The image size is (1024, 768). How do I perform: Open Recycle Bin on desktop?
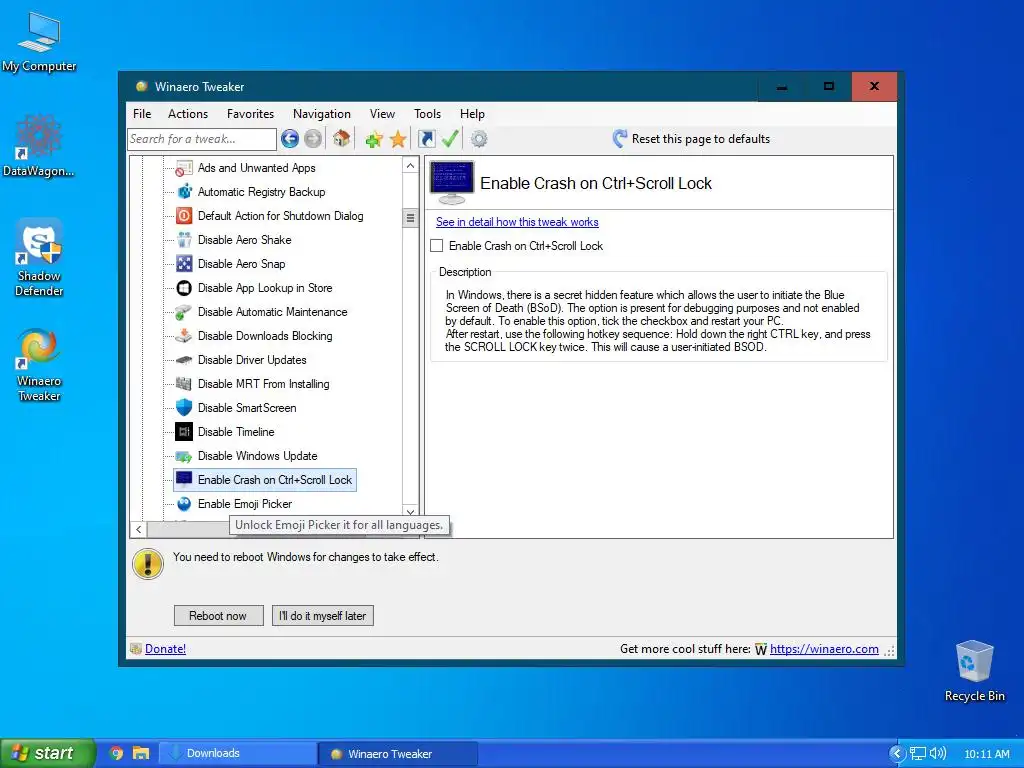pos(974,671)
